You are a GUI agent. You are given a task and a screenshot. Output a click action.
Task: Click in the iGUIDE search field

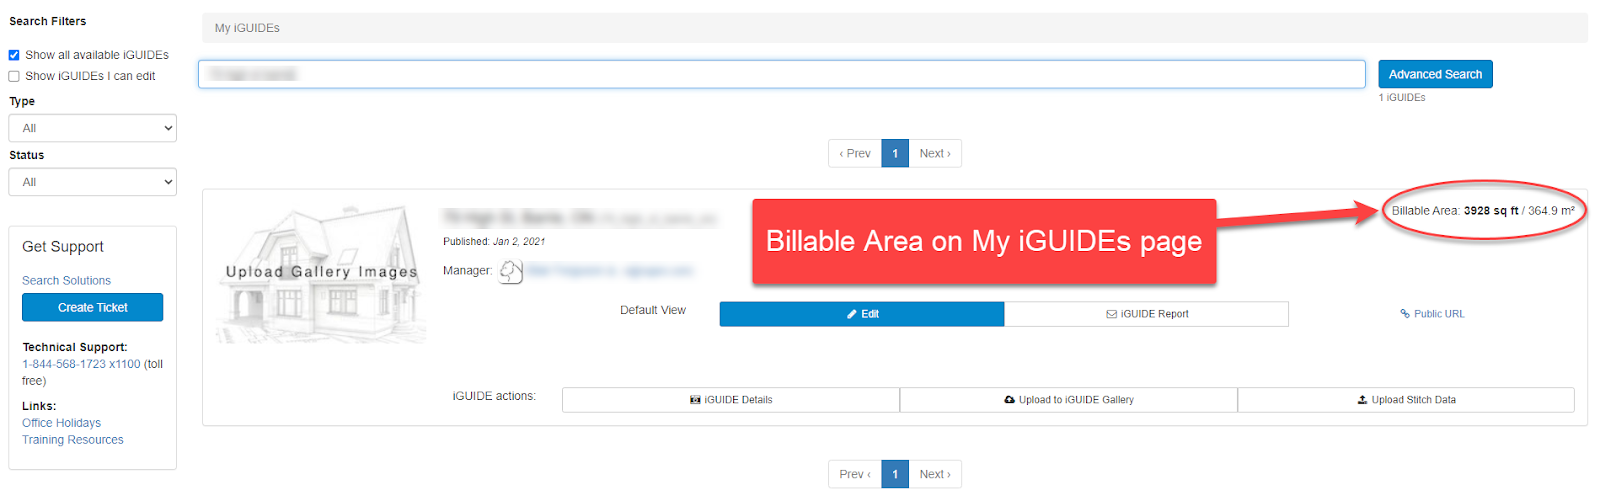coord(782,74)
